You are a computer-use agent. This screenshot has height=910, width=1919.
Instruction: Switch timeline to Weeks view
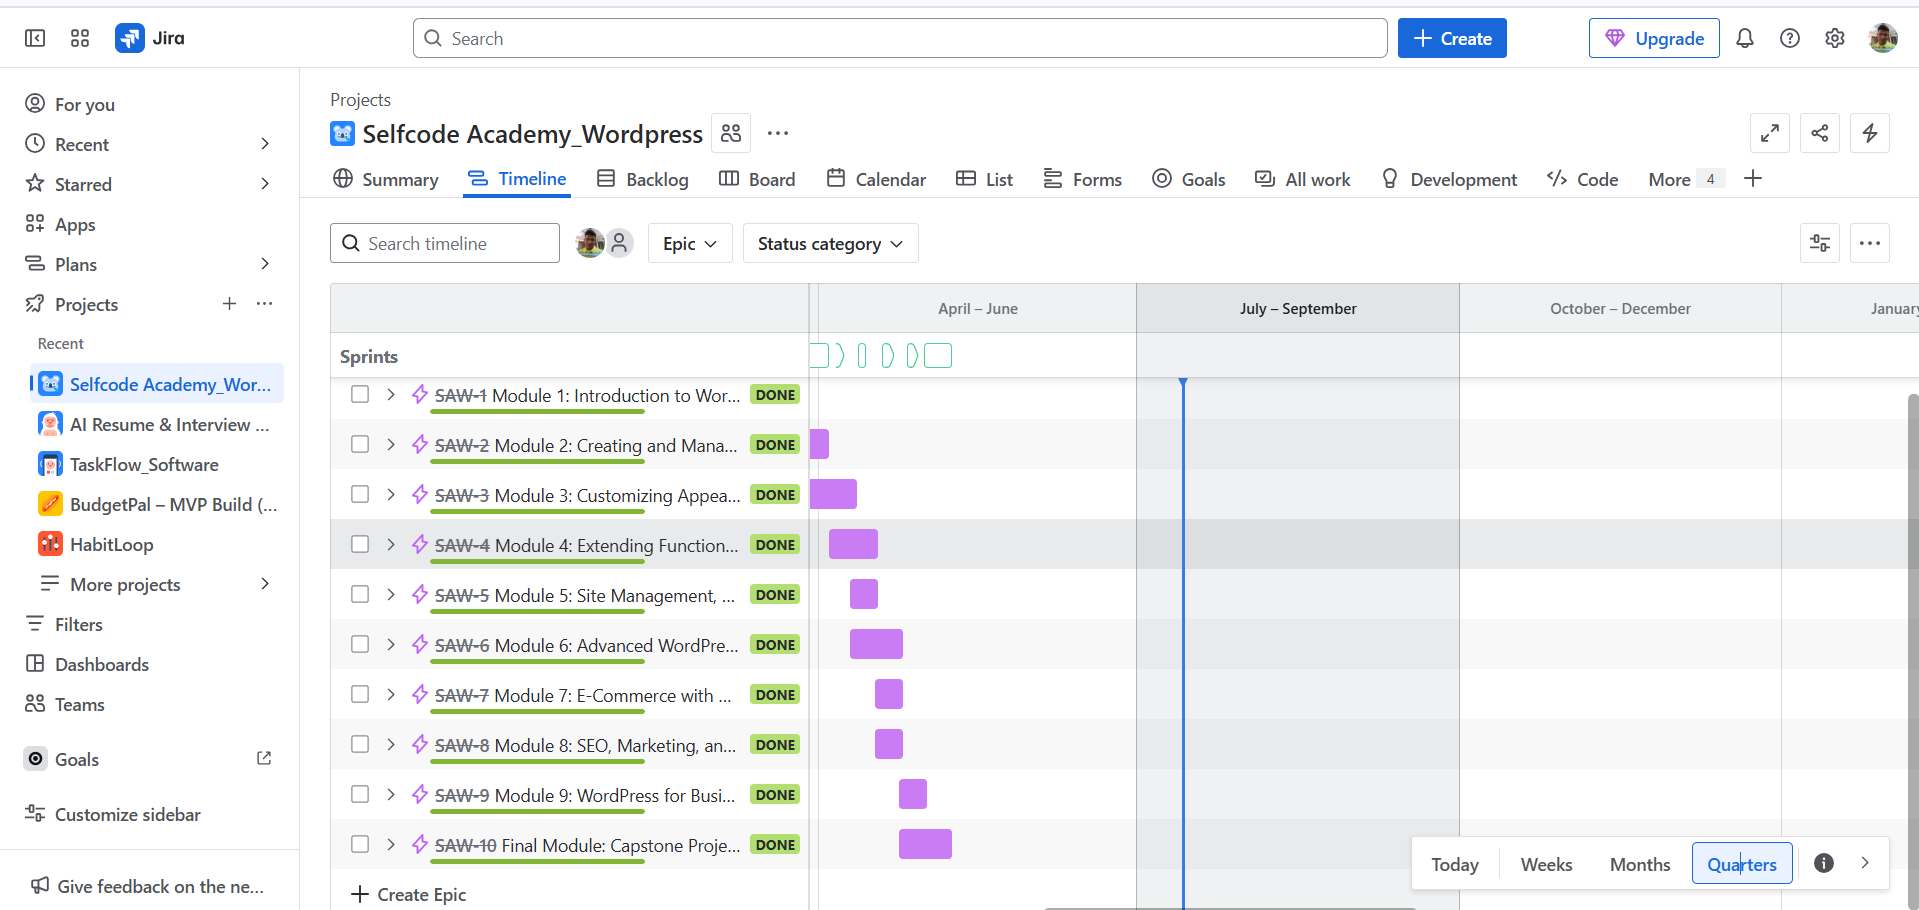[x=1546, y=864]
